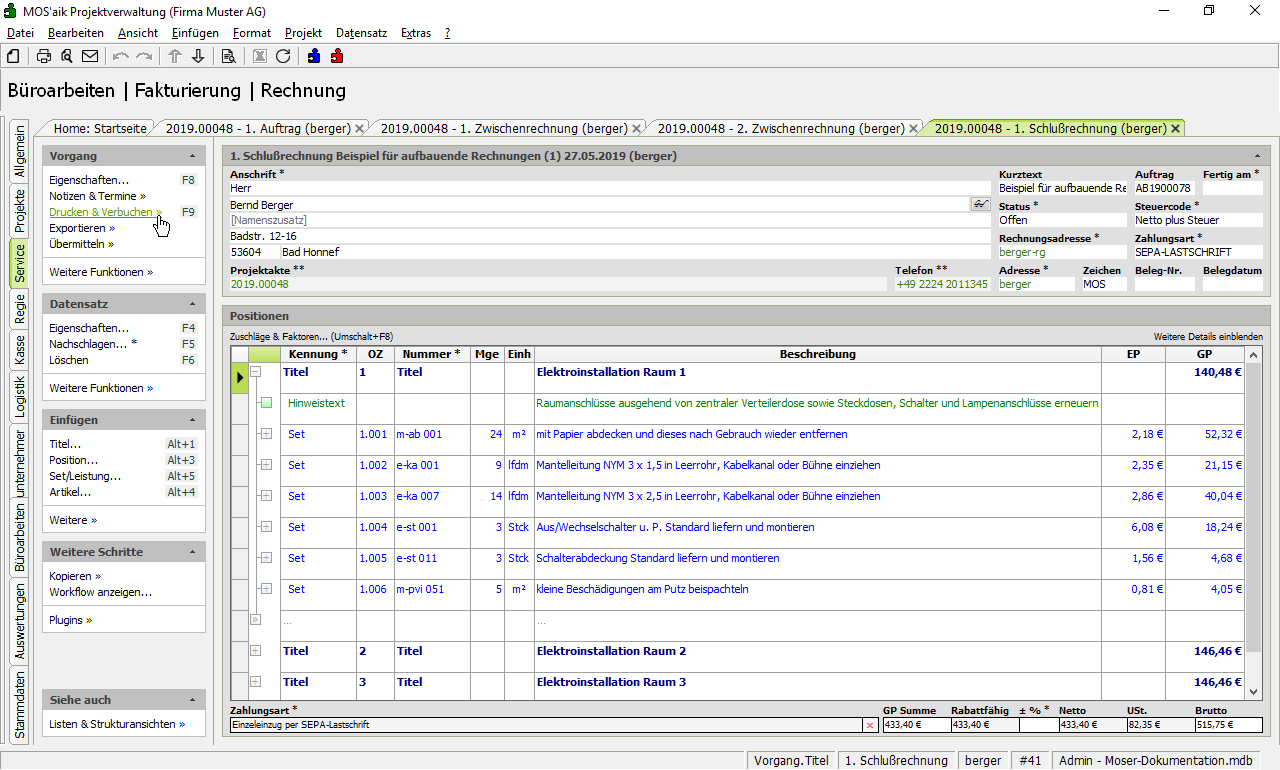The image size is (1280, 770).
Task: Open print preview magnifier icon
Action: coord(67,56)
